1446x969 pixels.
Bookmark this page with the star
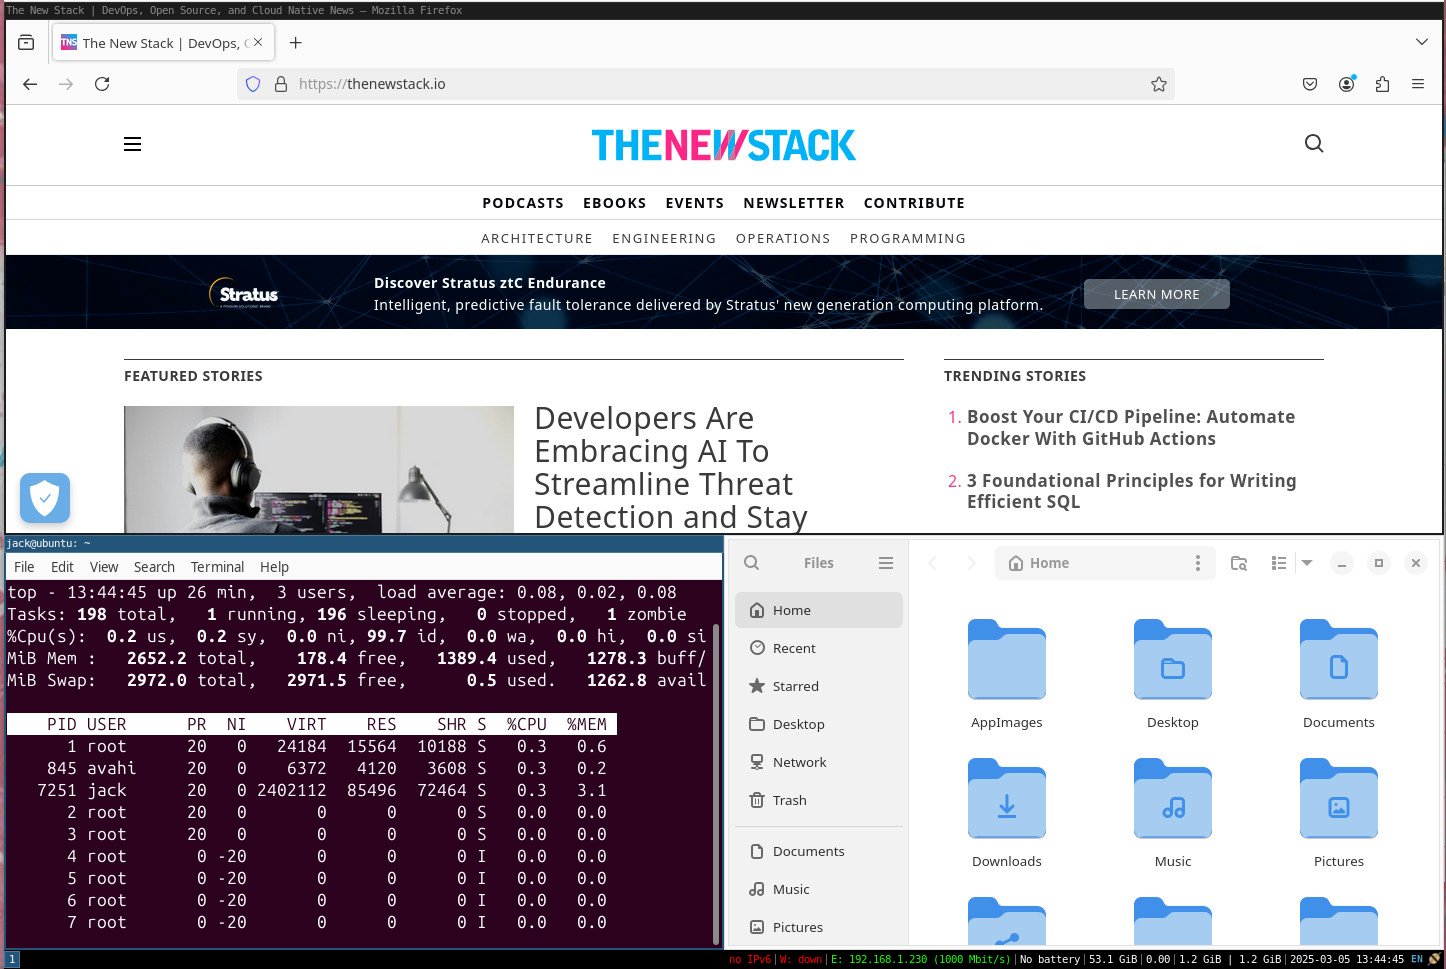tap(1159, 84)
